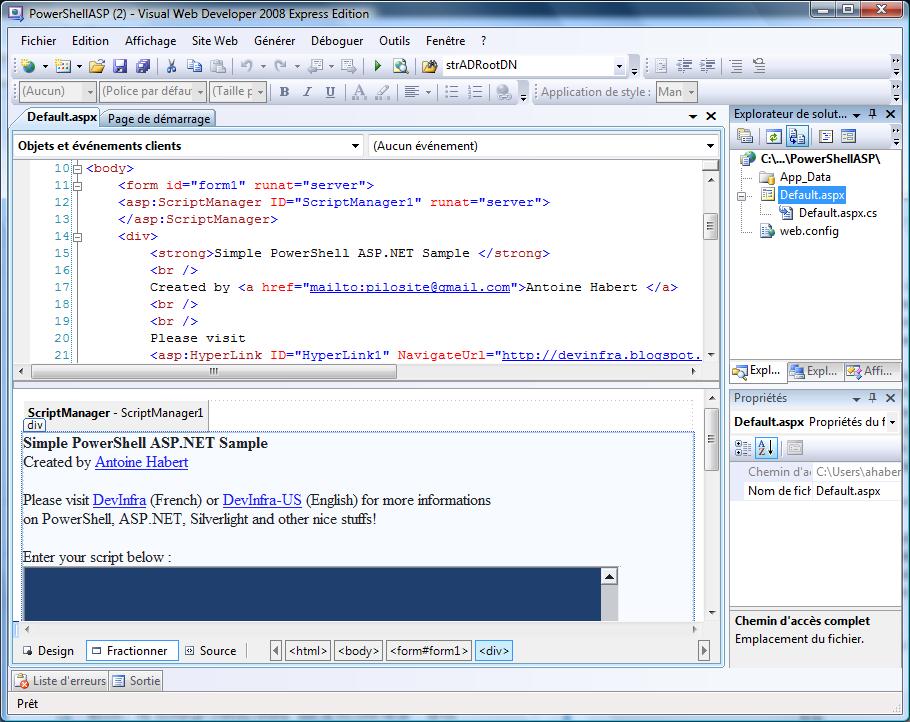Viewport: 910px width, 722px height.
Task: Open the Application de style dropdown
Action: 691,92
